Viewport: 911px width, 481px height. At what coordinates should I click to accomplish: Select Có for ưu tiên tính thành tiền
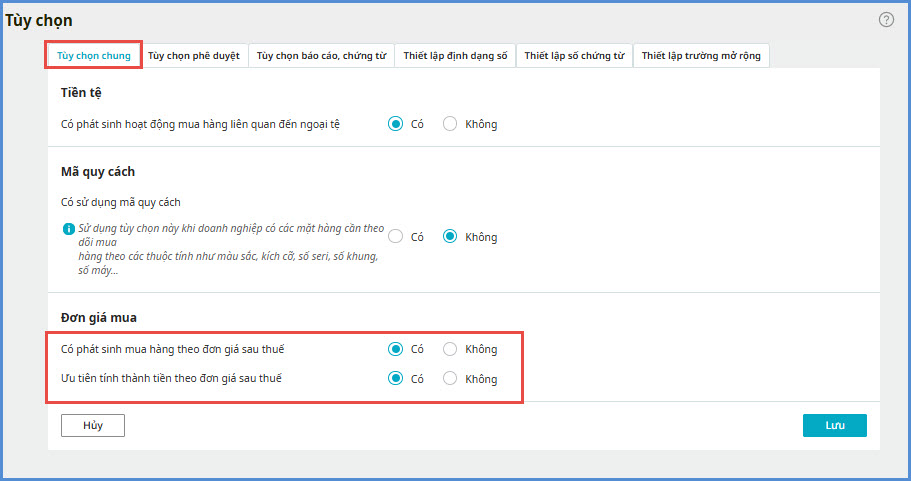tap(396, 378)
